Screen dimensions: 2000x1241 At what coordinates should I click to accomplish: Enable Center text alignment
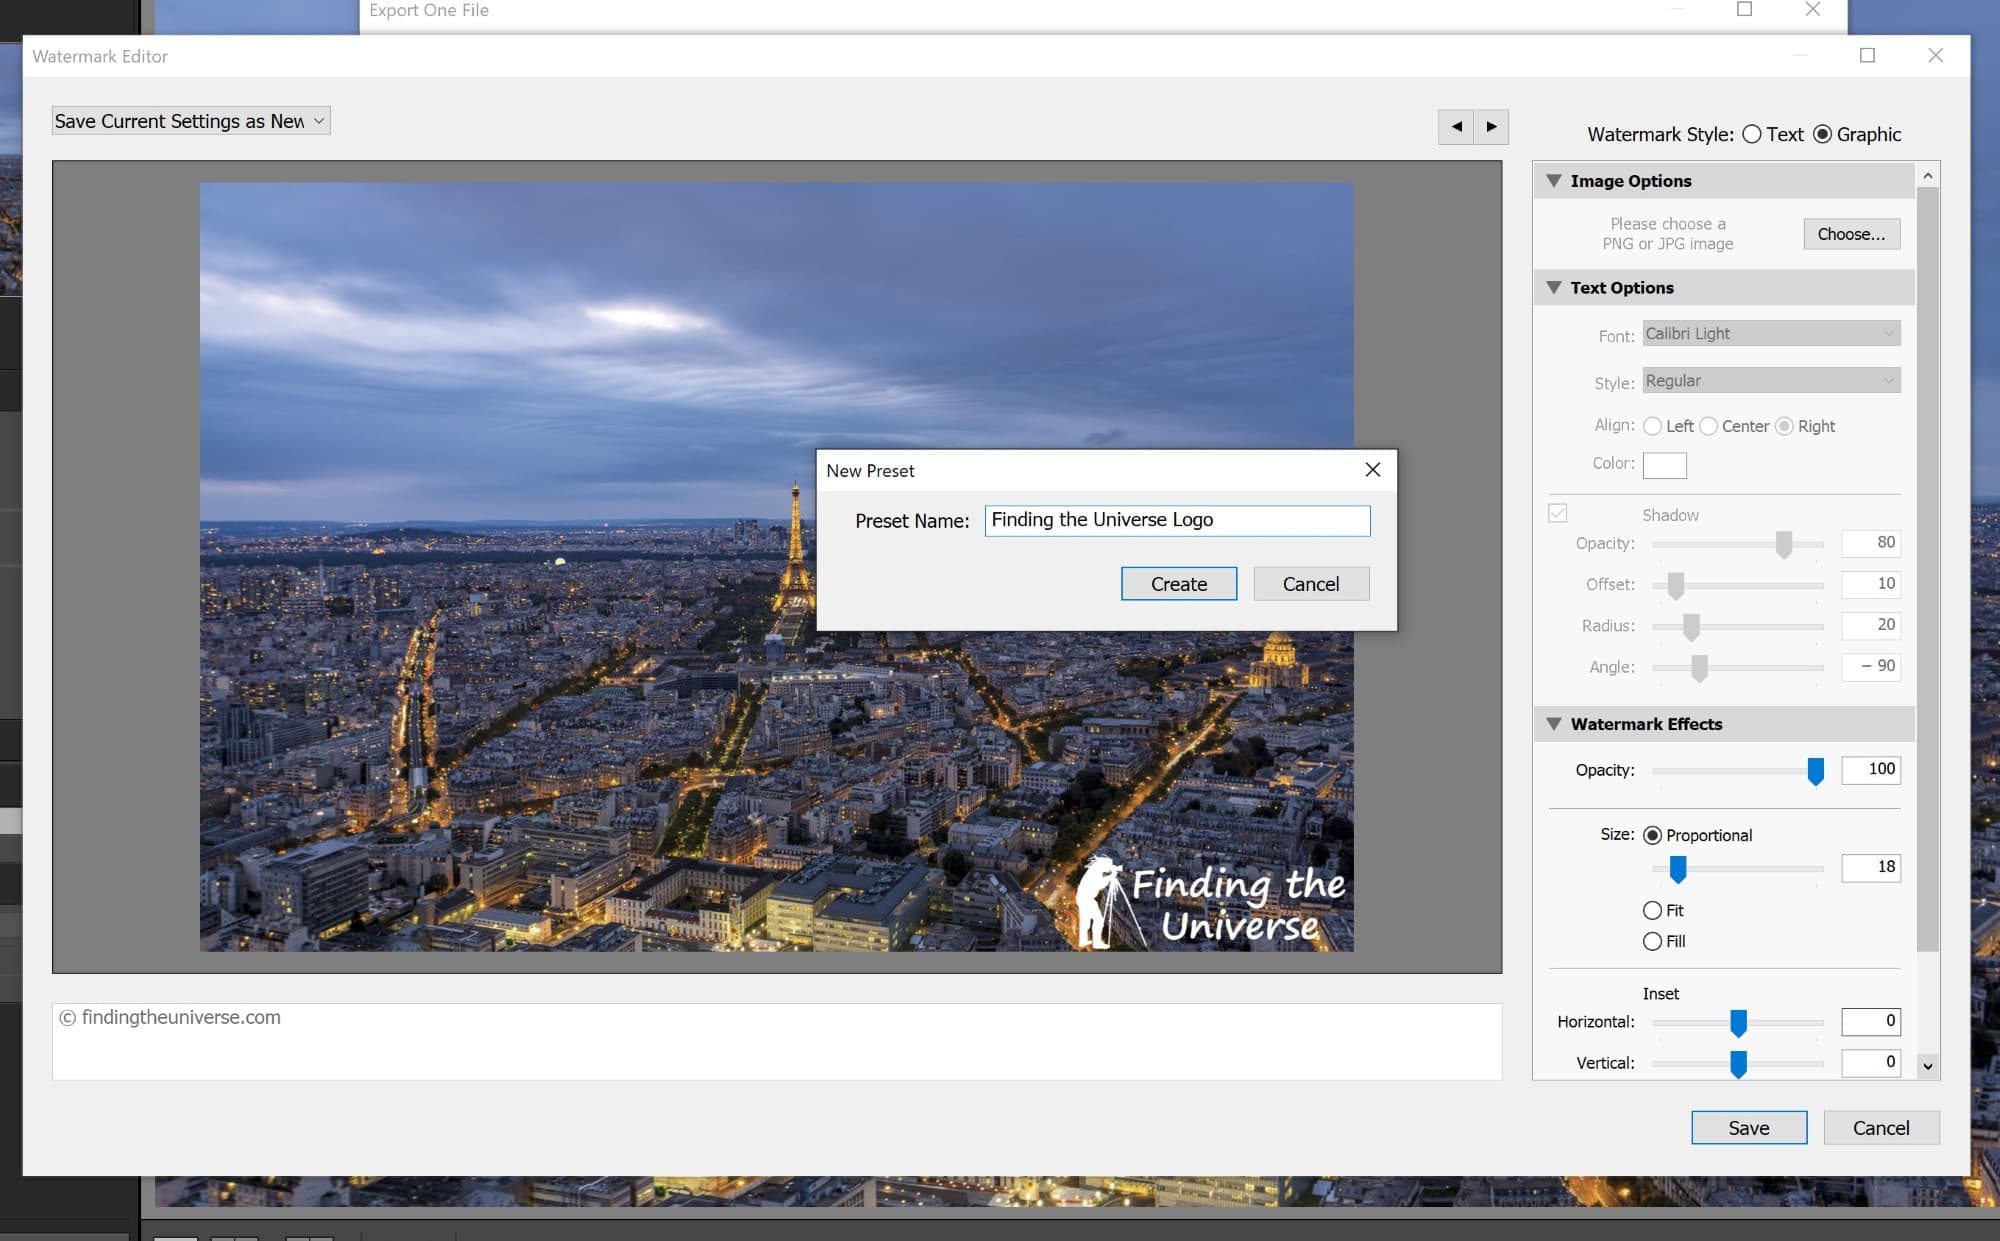pyautogui.click(x=1709, y=426)
